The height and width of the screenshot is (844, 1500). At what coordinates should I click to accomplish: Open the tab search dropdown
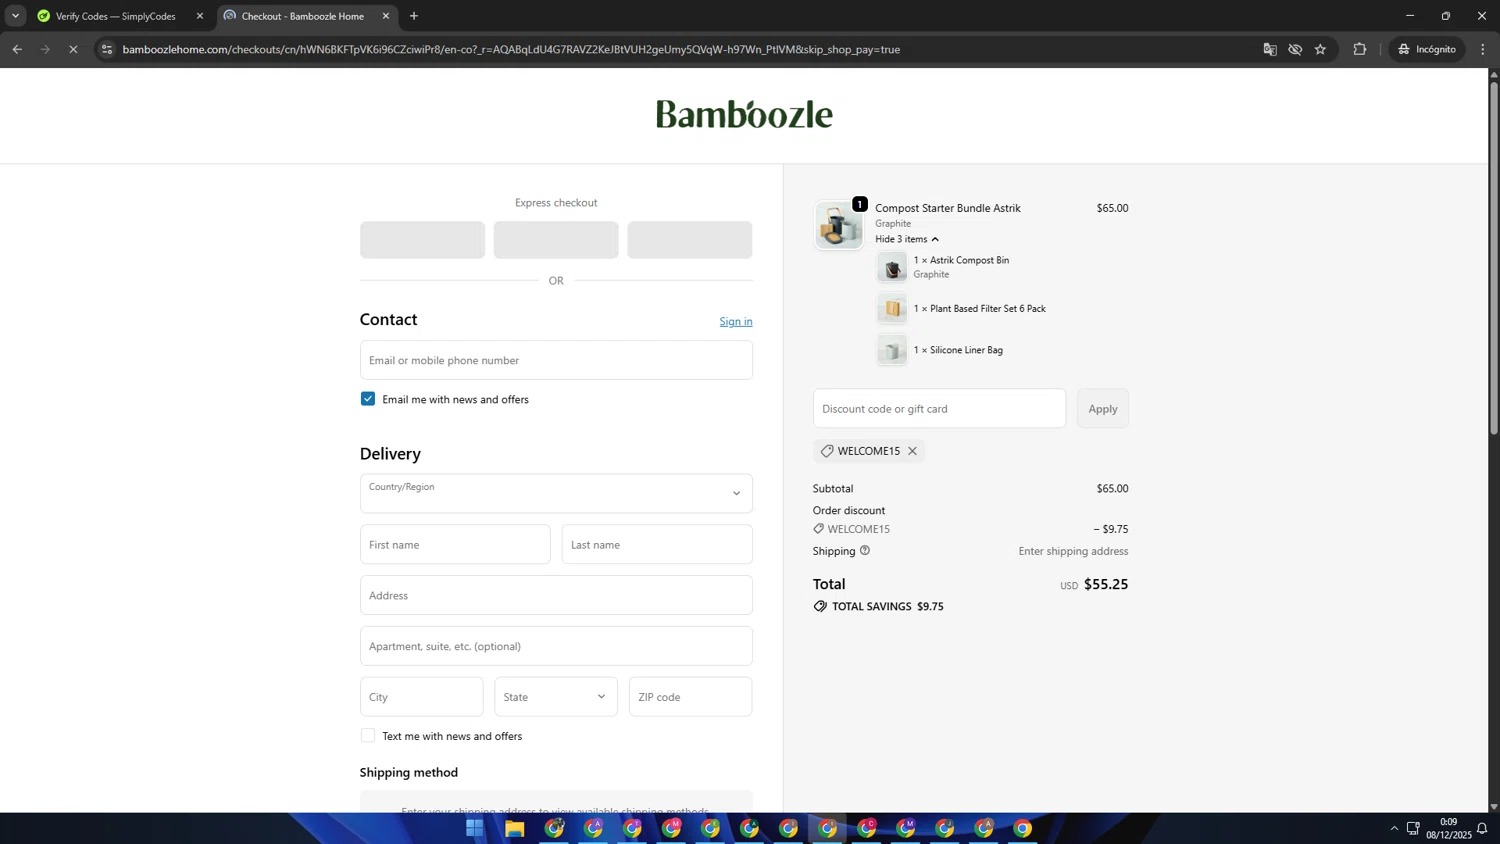tap(15, 16)
